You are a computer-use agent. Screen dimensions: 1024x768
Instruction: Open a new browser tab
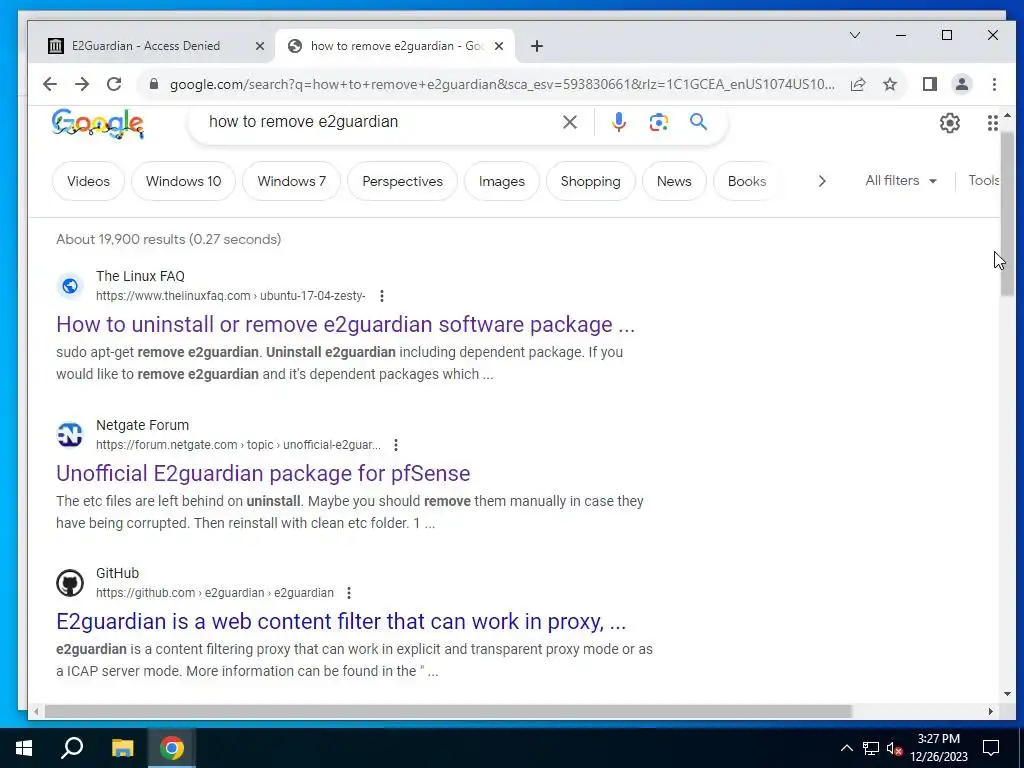tap(537, 46)
